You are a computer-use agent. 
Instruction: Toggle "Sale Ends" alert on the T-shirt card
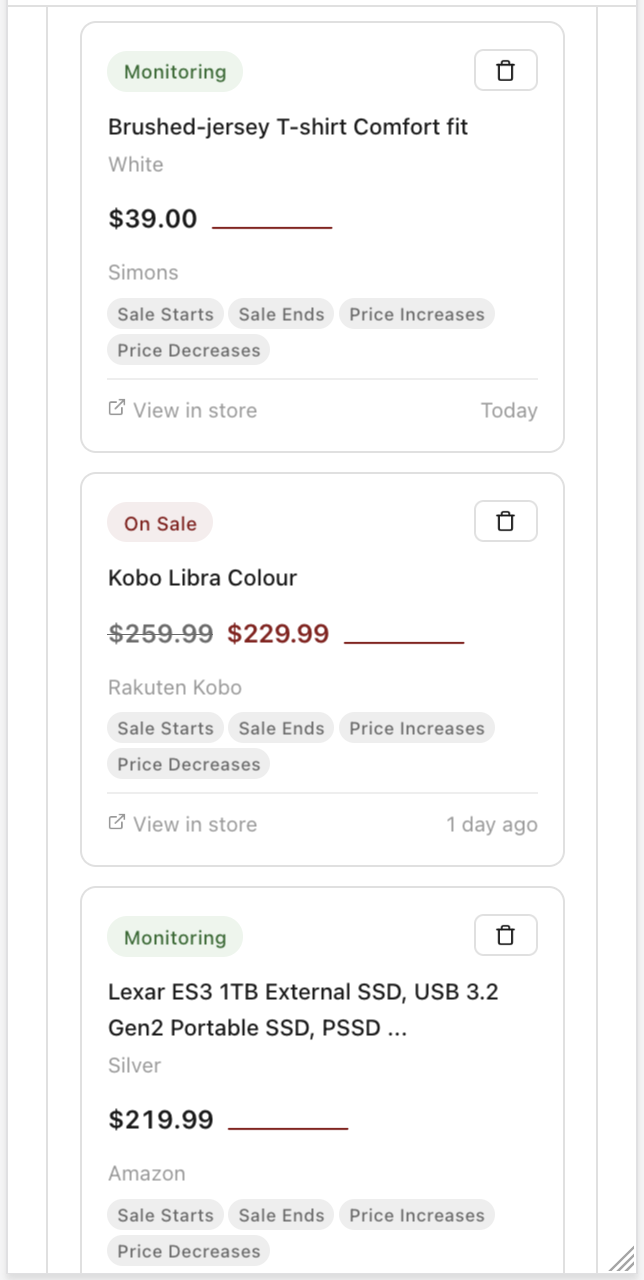click(280, 313)
